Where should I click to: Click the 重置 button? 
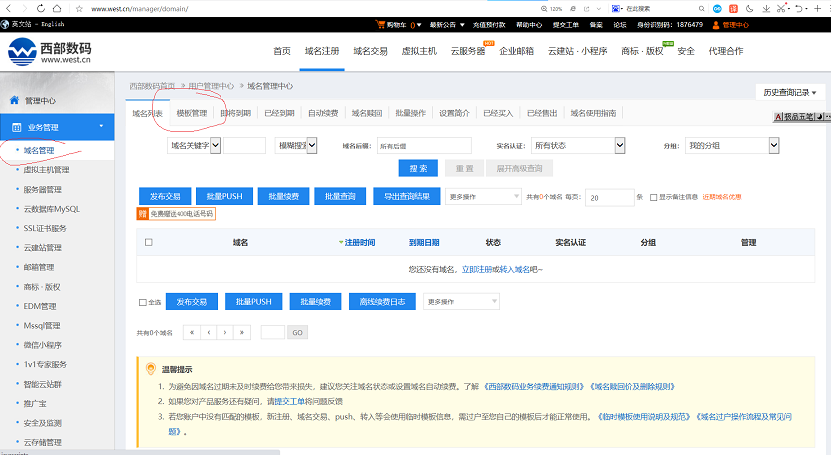tap(465, 168)
